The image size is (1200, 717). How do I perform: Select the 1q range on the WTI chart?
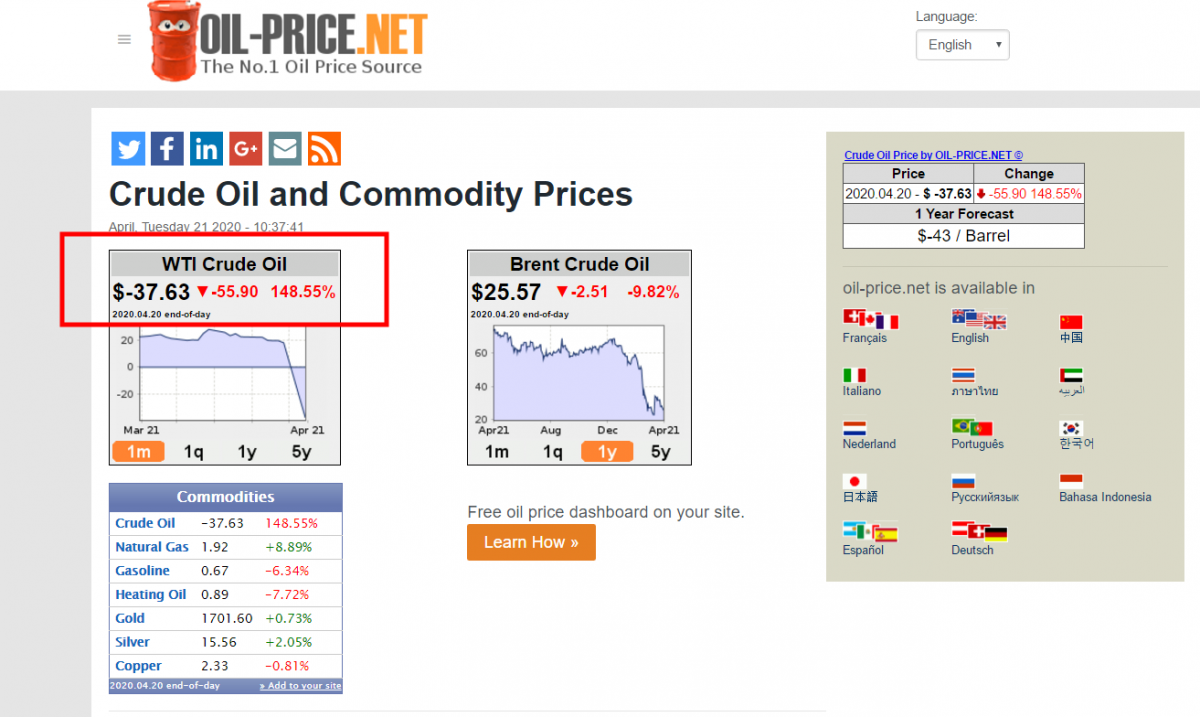(193, 452)
